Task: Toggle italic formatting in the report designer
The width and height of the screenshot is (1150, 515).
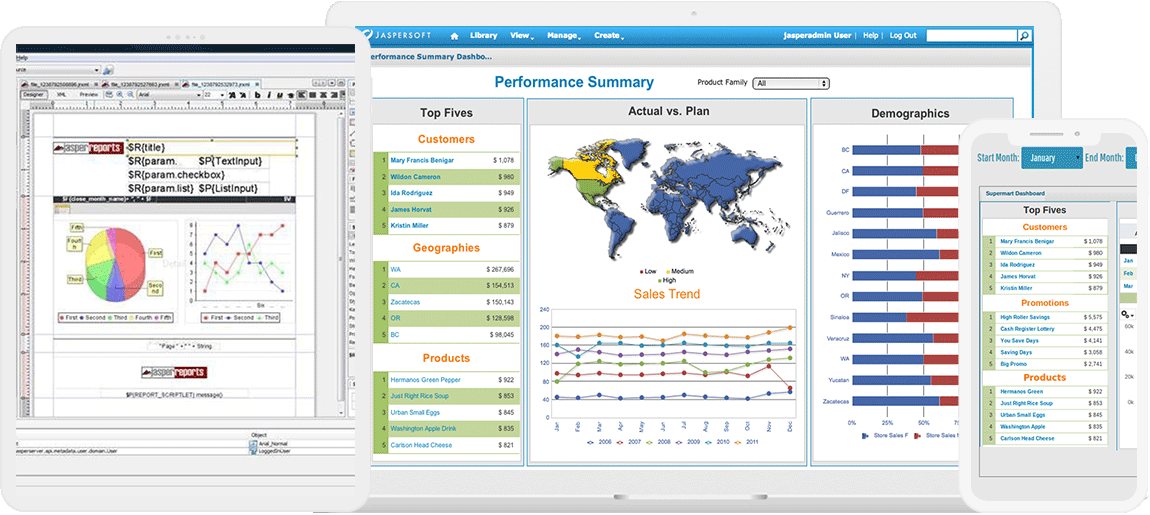Action: point(269,95)
